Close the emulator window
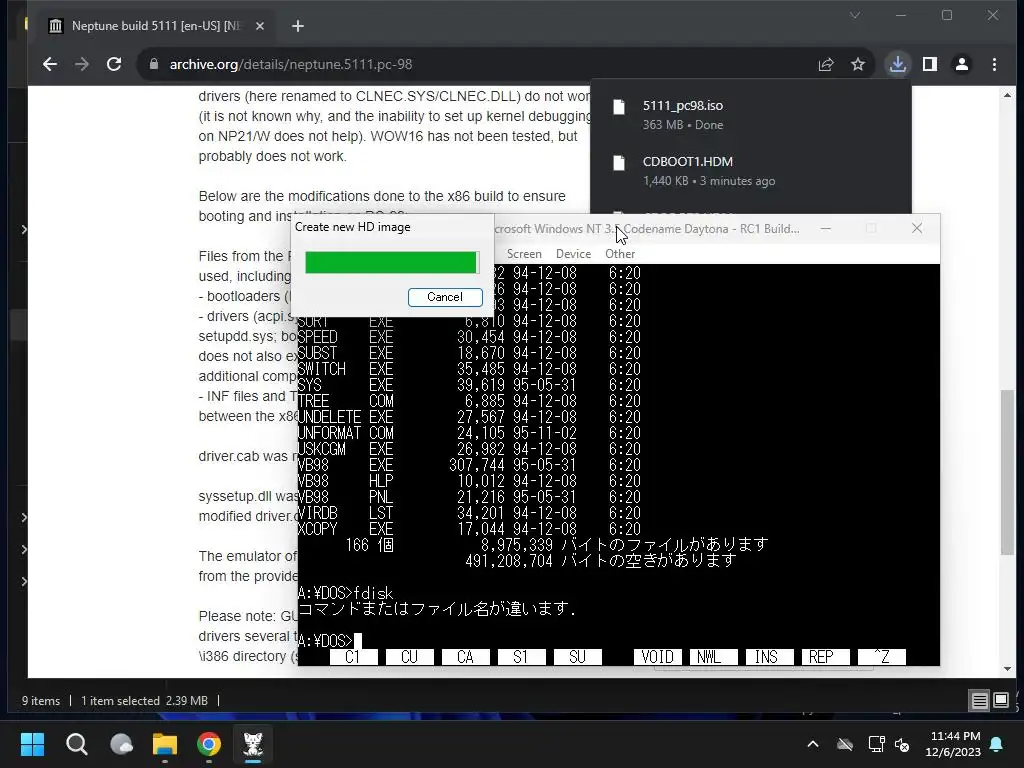1024x768 pixels. click(x=917, y=229)
